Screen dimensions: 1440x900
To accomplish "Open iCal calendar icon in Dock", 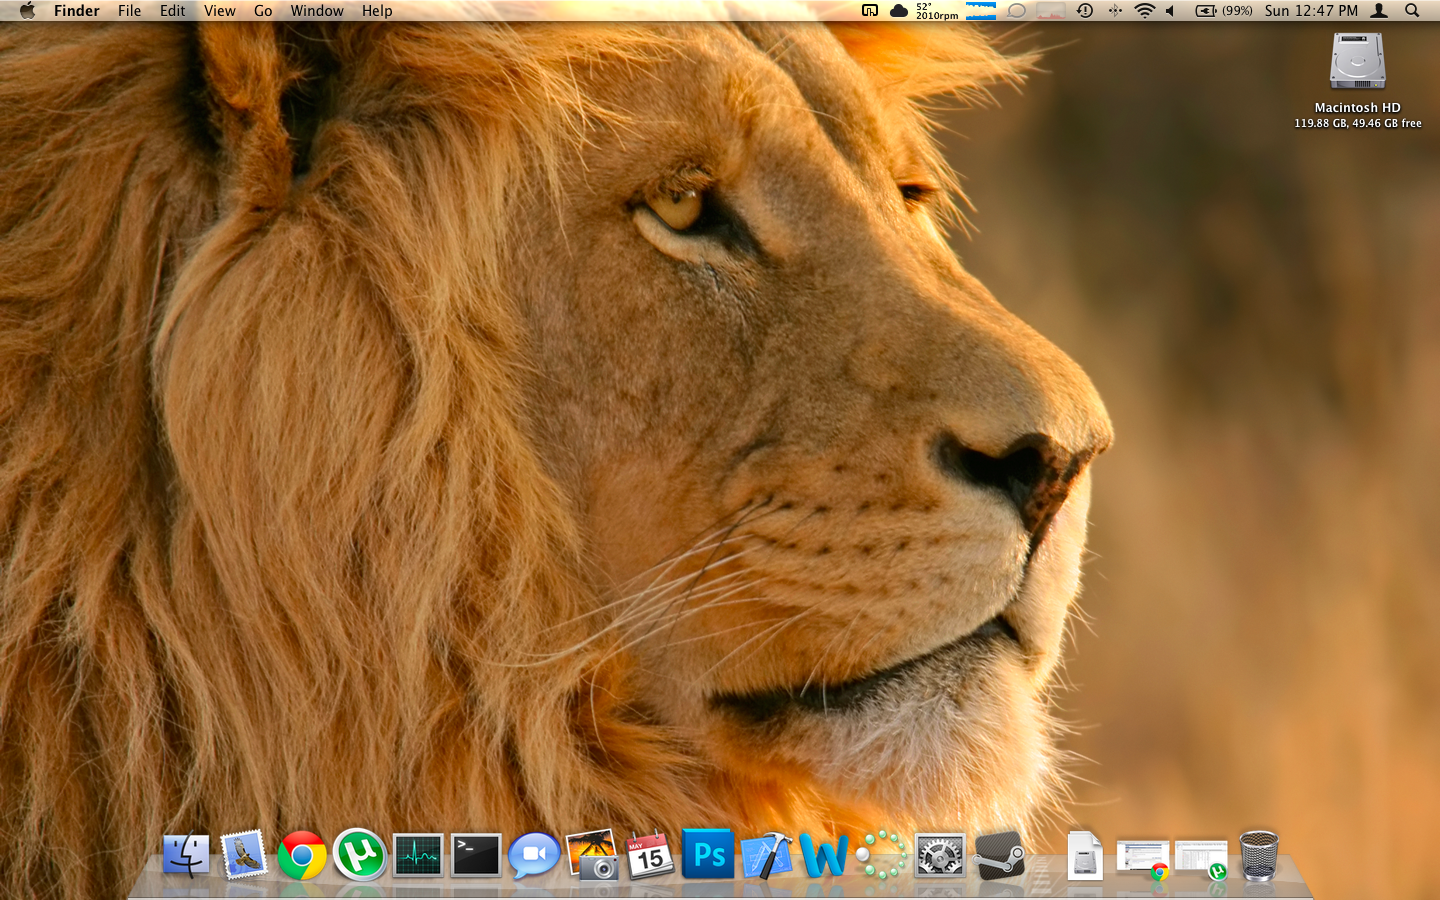I will pos(650,856).
